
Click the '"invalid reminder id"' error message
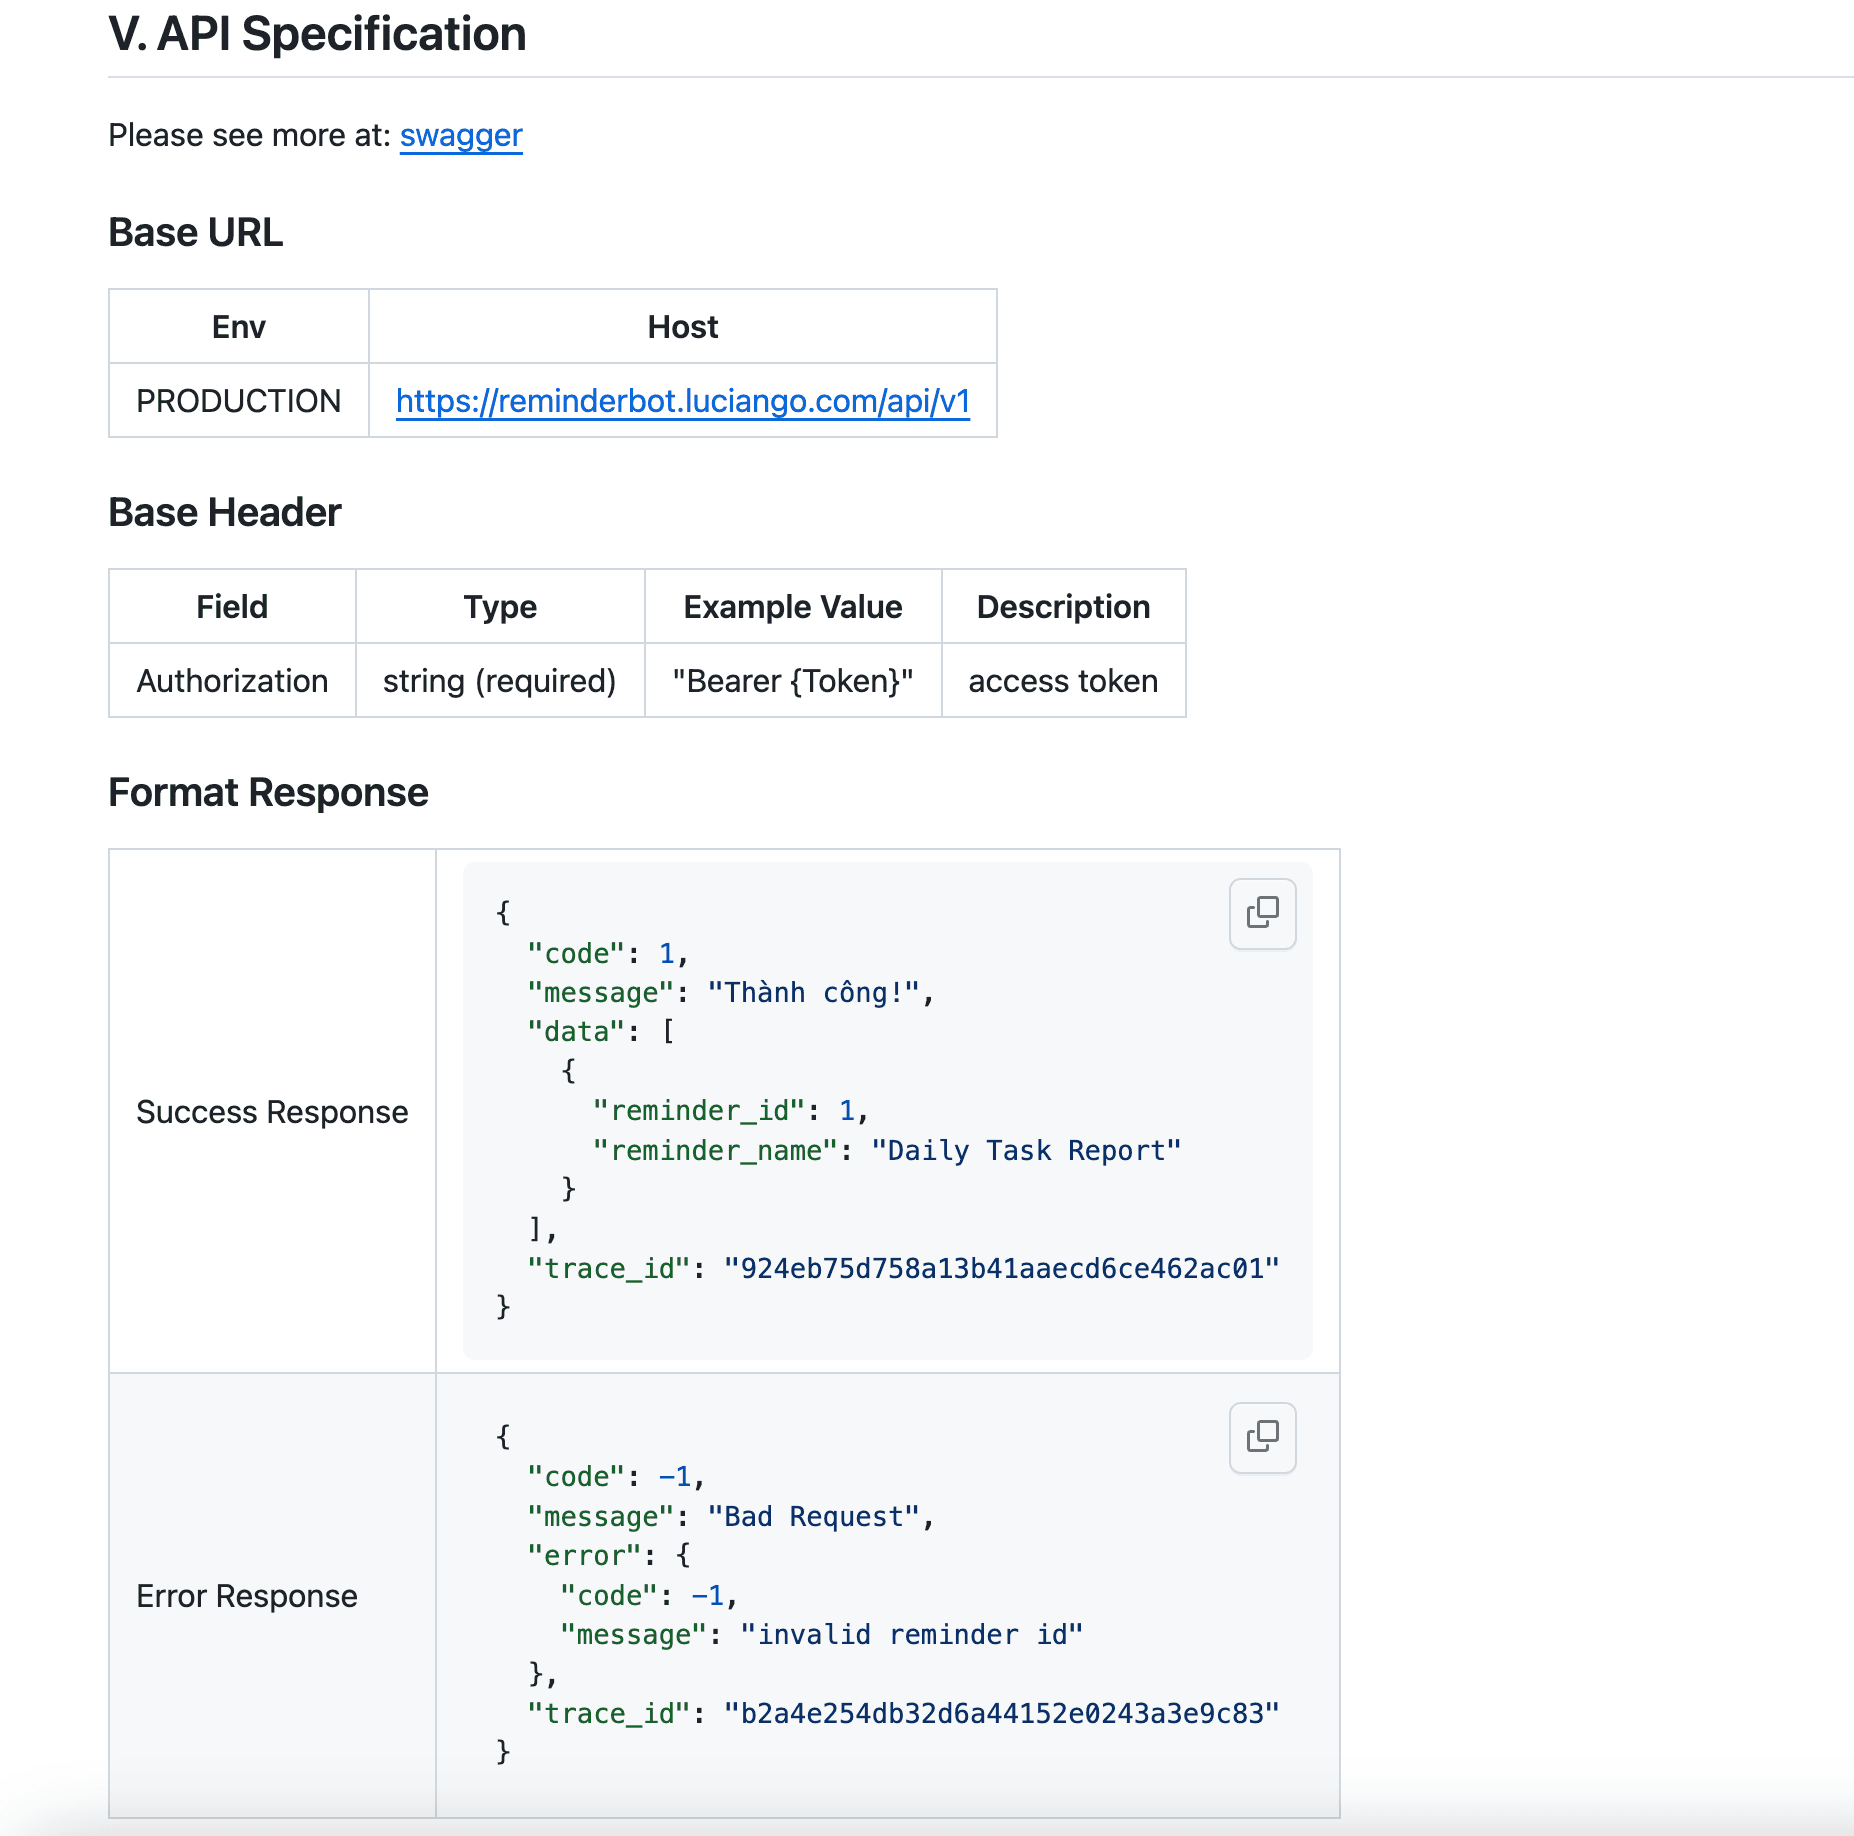click(912, 1635)
